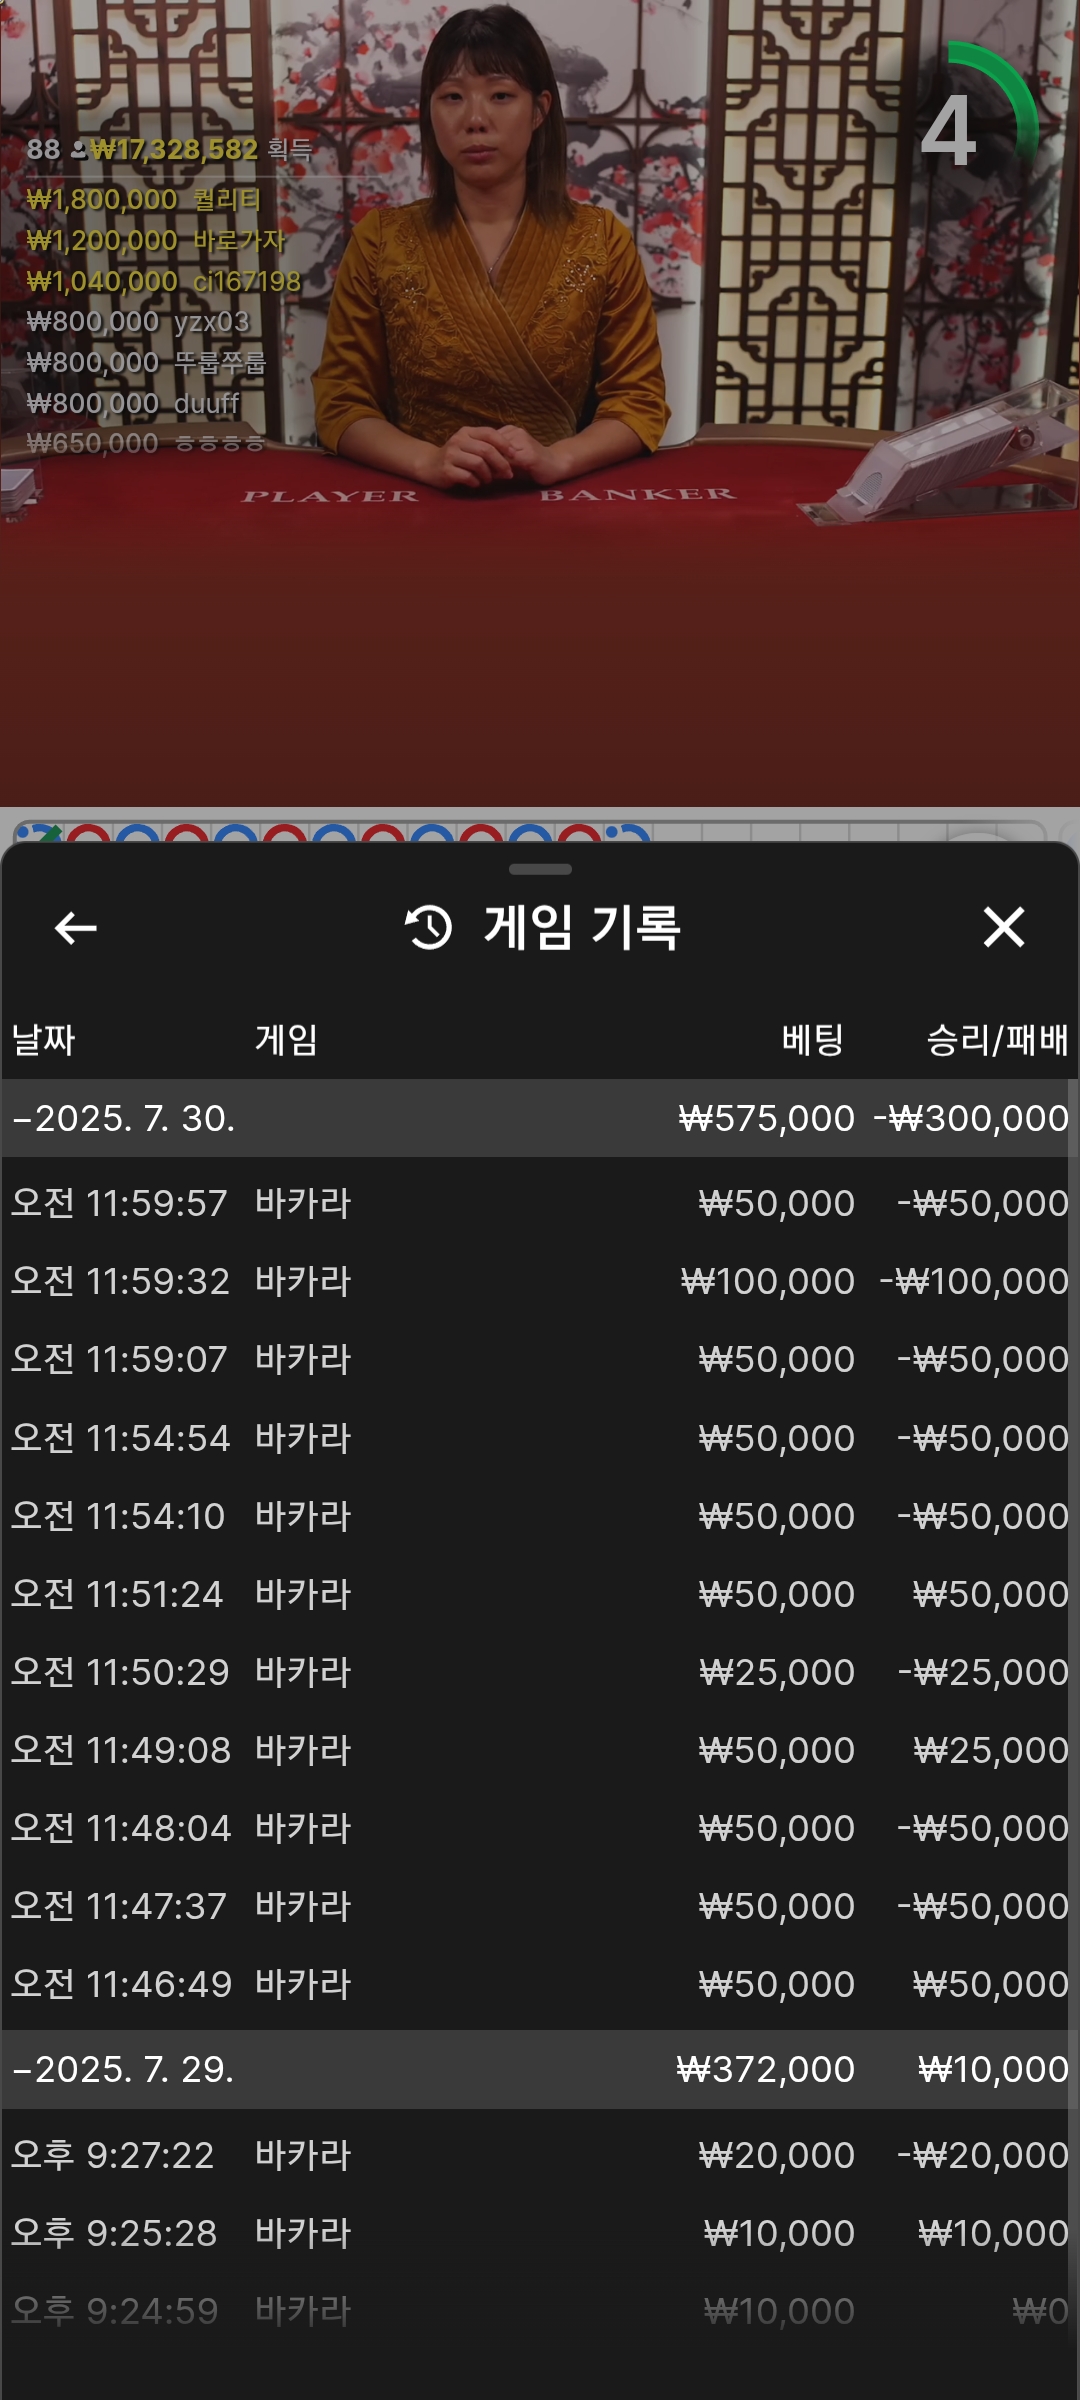Image resolution: width=1080 pixels, height=2400 pixels.
Task: Click the ₩17,328,582 winnings total
Action: pos(174,149)
